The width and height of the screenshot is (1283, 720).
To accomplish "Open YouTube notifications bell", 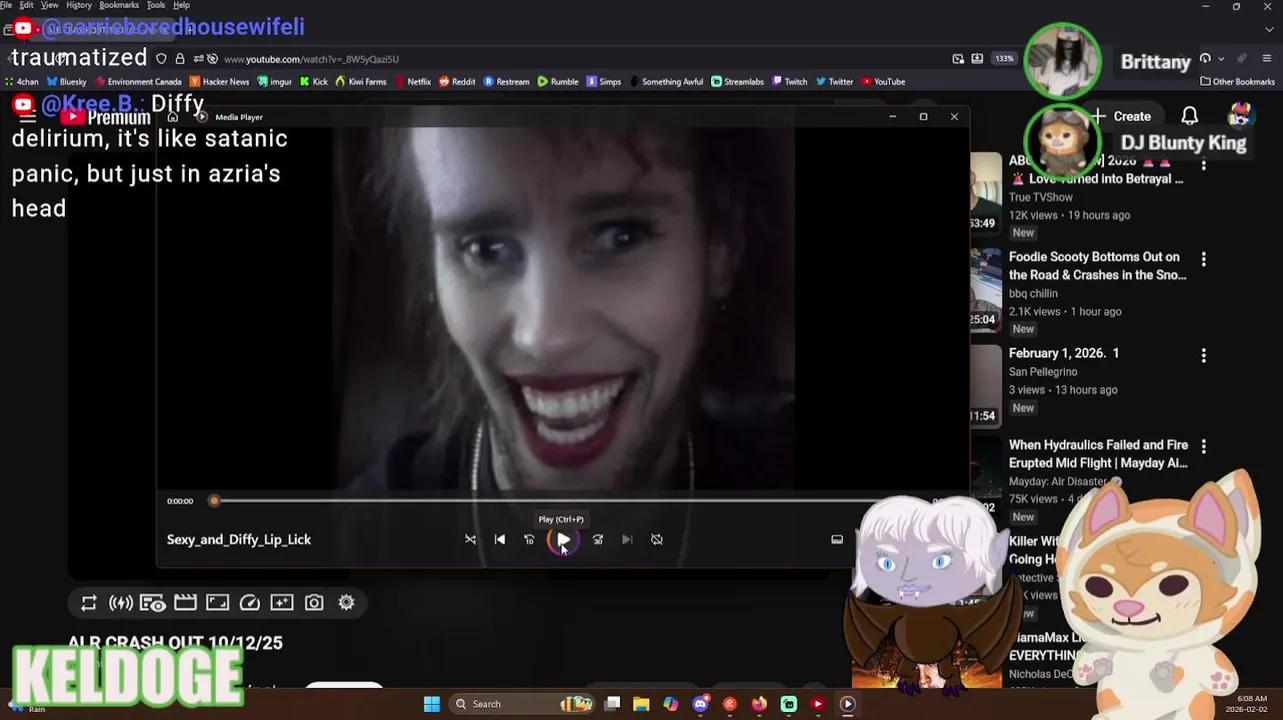I will [1189, 116].
